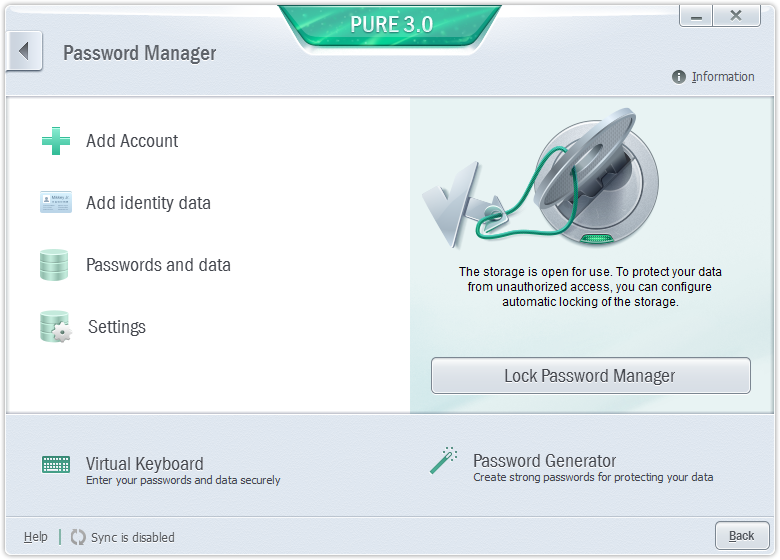Open Password Manager Settings
The height and width of the screenshot is (560, 780).
117,327
